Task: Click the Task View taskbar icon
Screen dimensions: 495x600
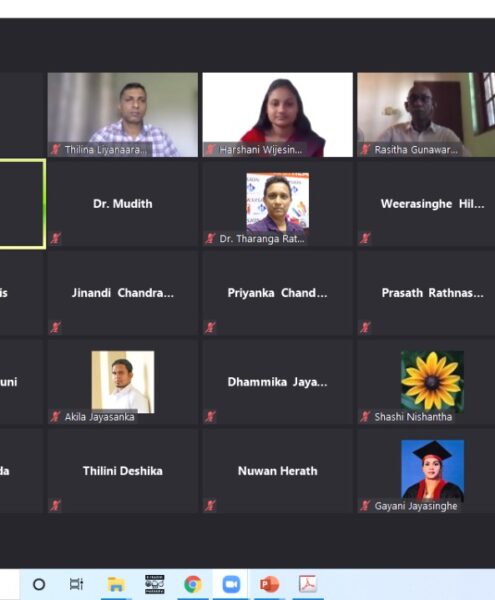Action: [x=77, y=584]
